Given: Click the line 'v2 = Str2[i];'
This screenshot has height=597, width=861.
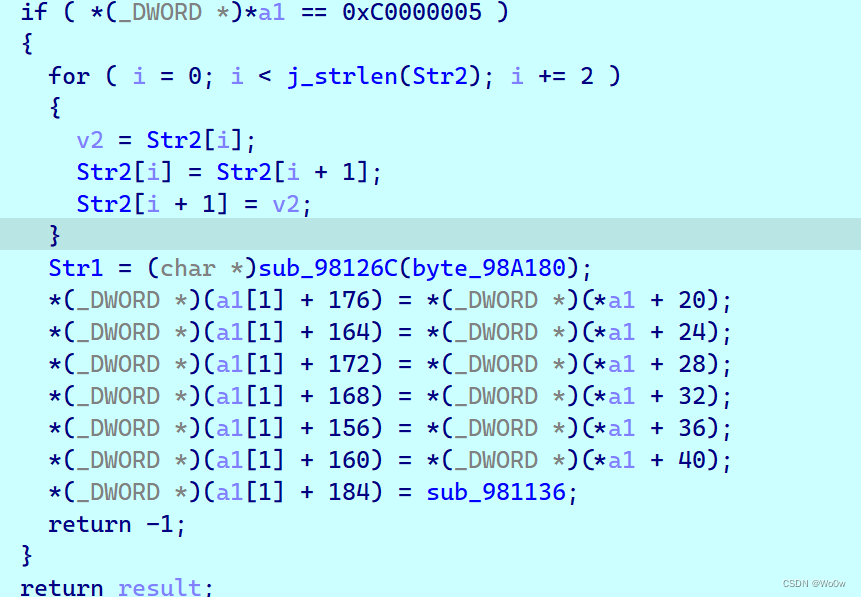Looking at the screenshot, I should point(166,140).
